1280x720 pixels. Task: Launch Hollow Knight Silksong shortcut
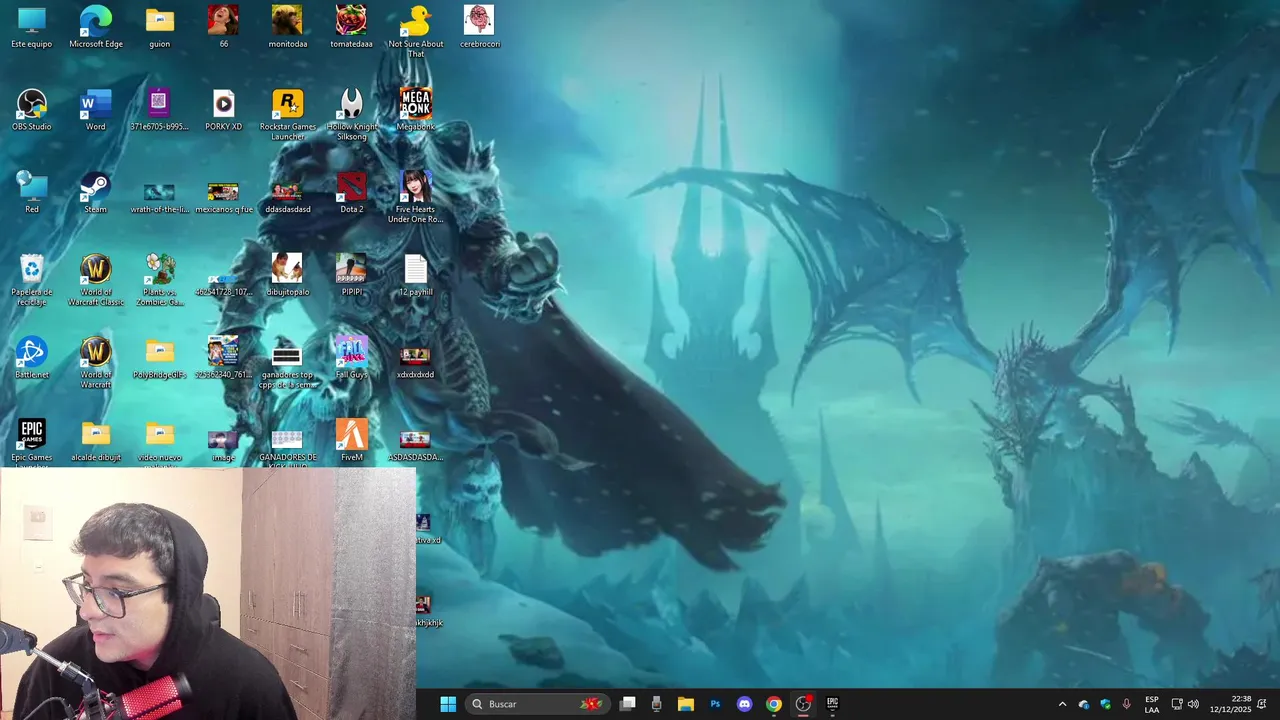coord(351,114)
